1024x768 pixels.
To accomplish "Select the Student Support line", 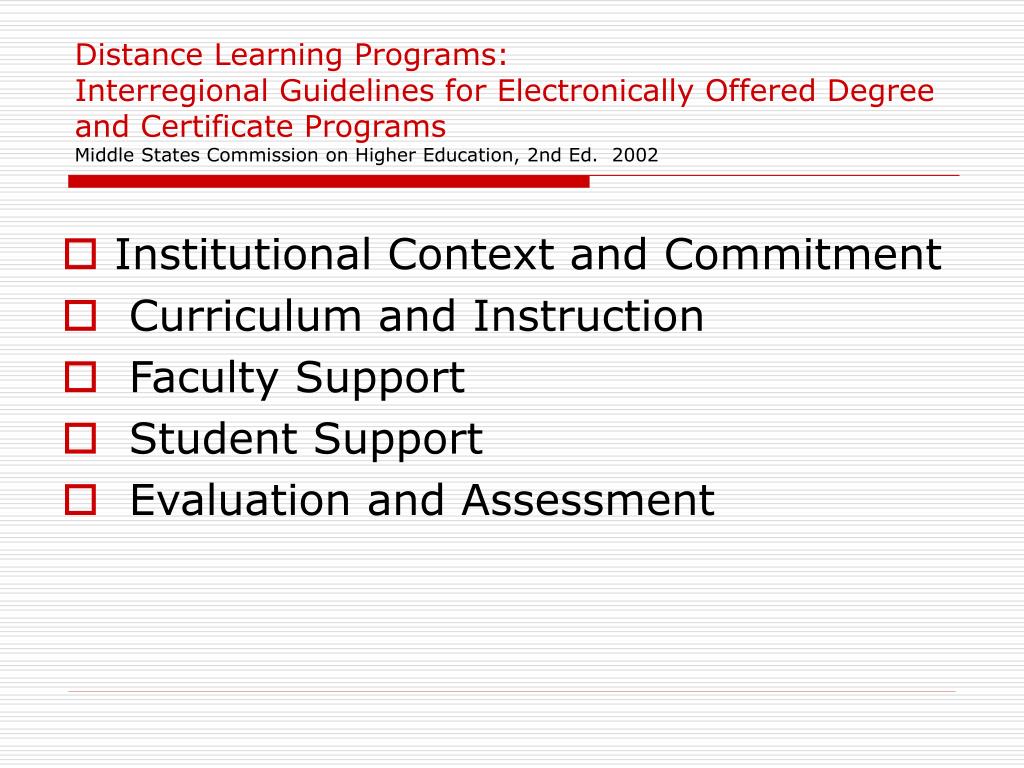I will [x=306, y=440].
